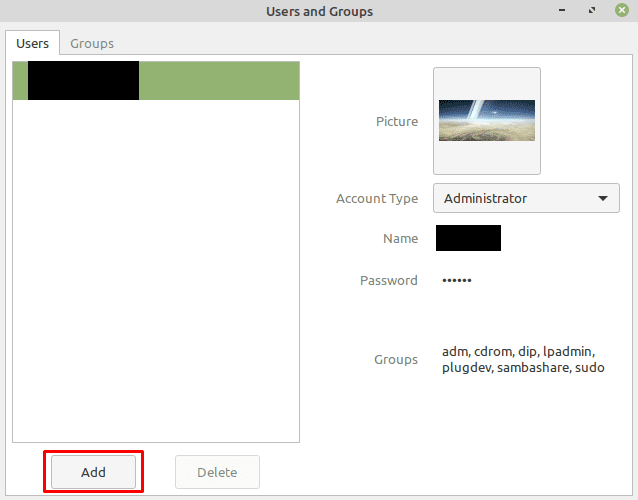The height and width of the screenshot is (500, 638).
Task: Click the Delete user button
Action: [x=217, y=472]
